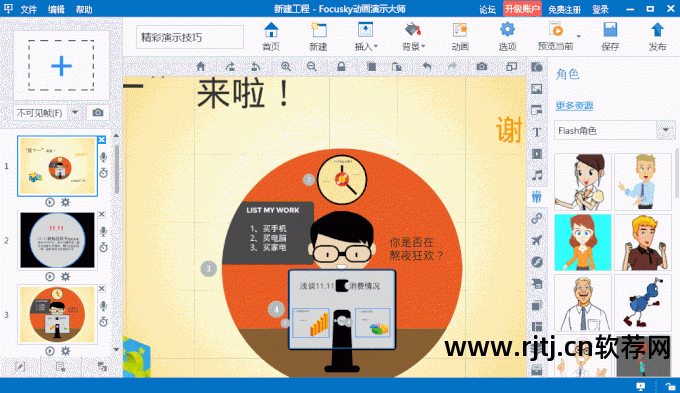Record voice for slide 2 microphone
The width and height of the screenshot is (680, 393).
(103, 231)
